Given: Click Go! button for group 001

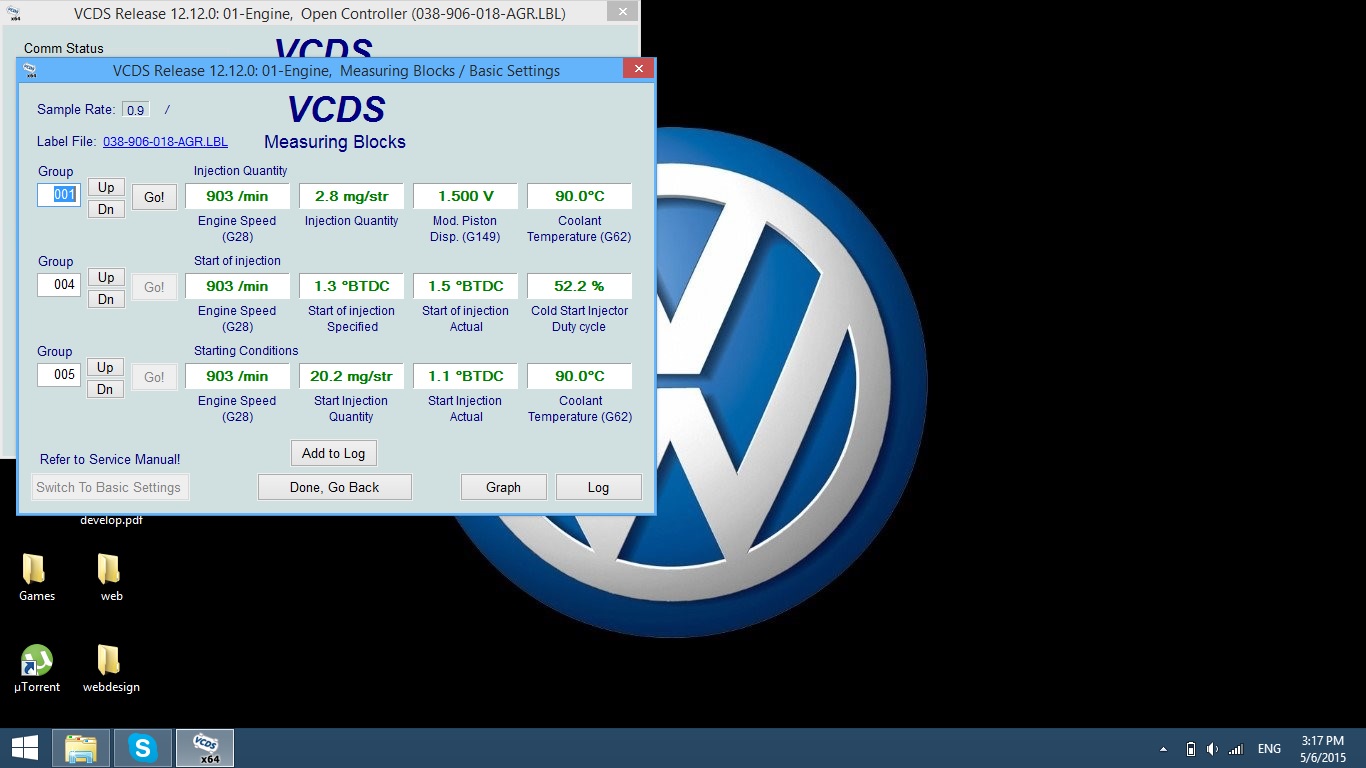Looking at the screenshot, I should (154, 197).
